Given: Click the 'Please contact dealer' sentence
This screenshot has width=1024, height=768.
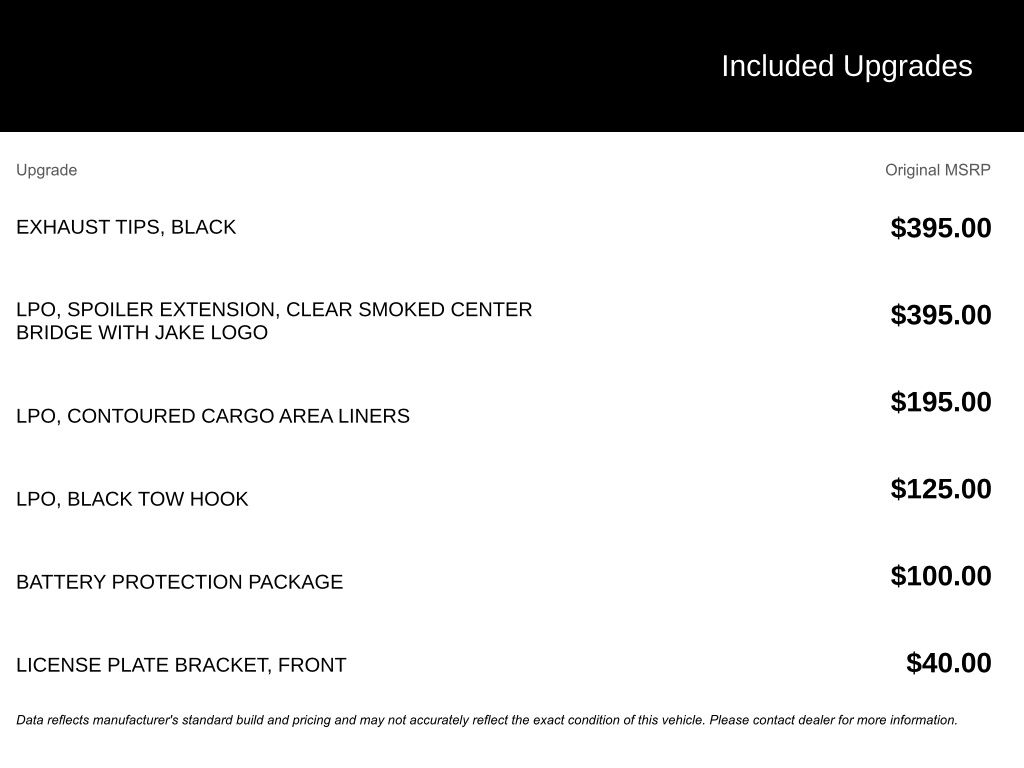Looking at the screenshot, I should tap(833, 720).
